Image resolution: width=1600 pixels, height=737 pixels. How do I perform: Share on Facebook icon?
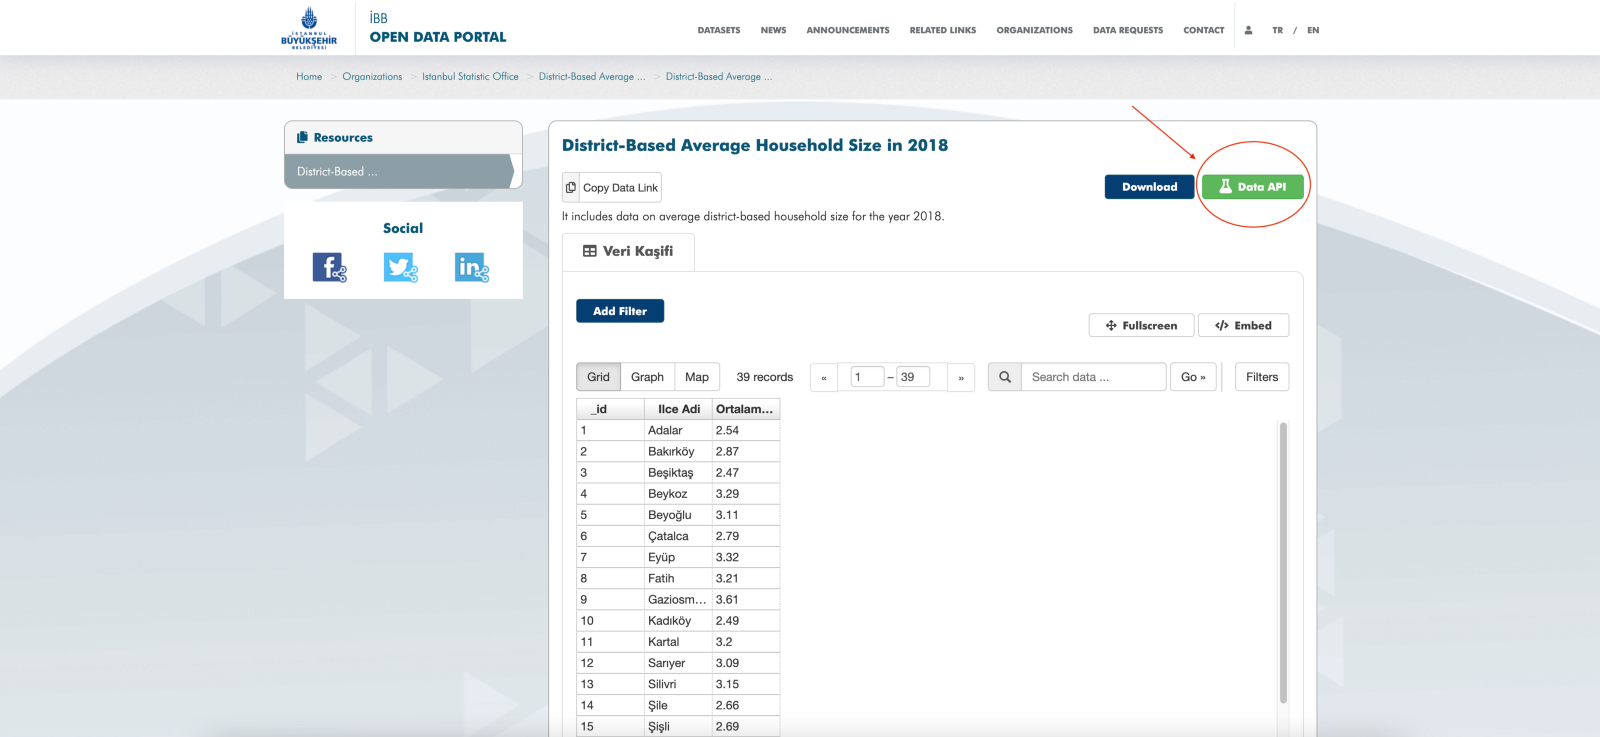click(x=330, y=267)
